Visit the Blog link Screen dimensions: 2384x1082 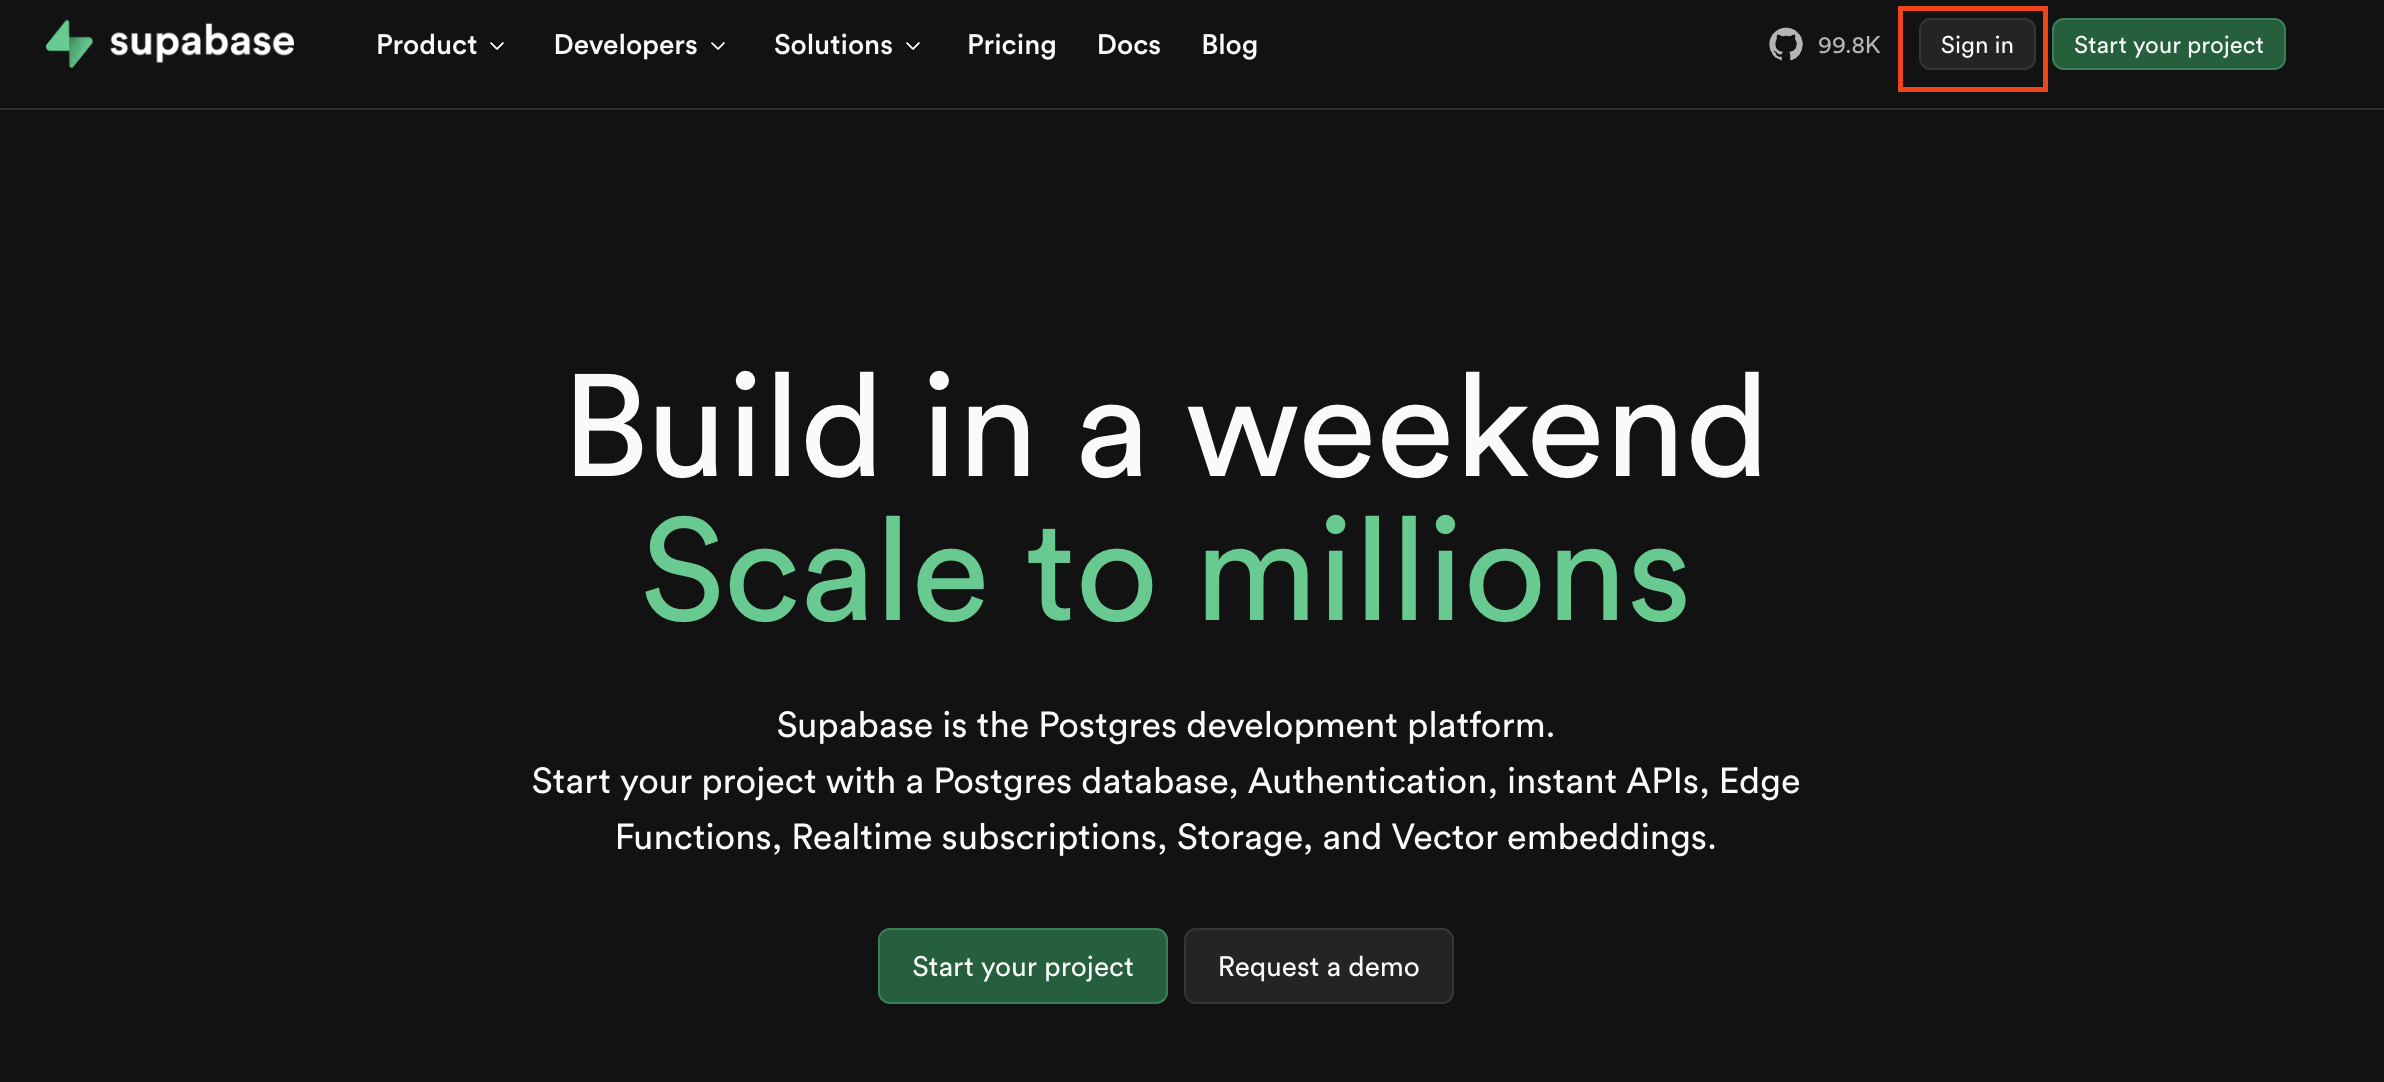click(1229, 45)
